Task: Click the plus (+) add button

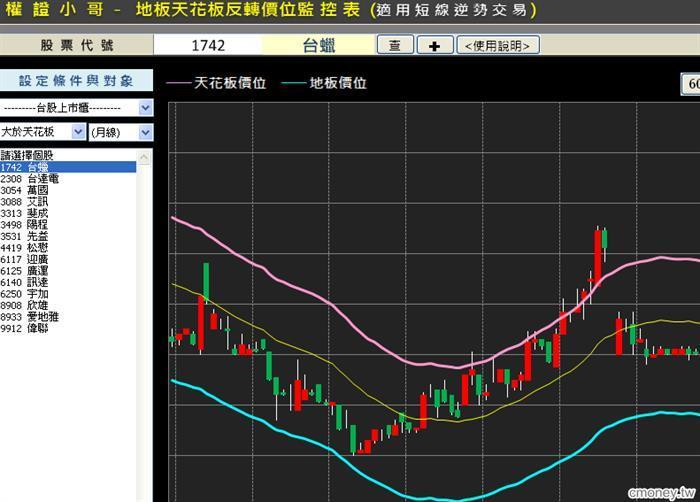Action: [434, 45]
